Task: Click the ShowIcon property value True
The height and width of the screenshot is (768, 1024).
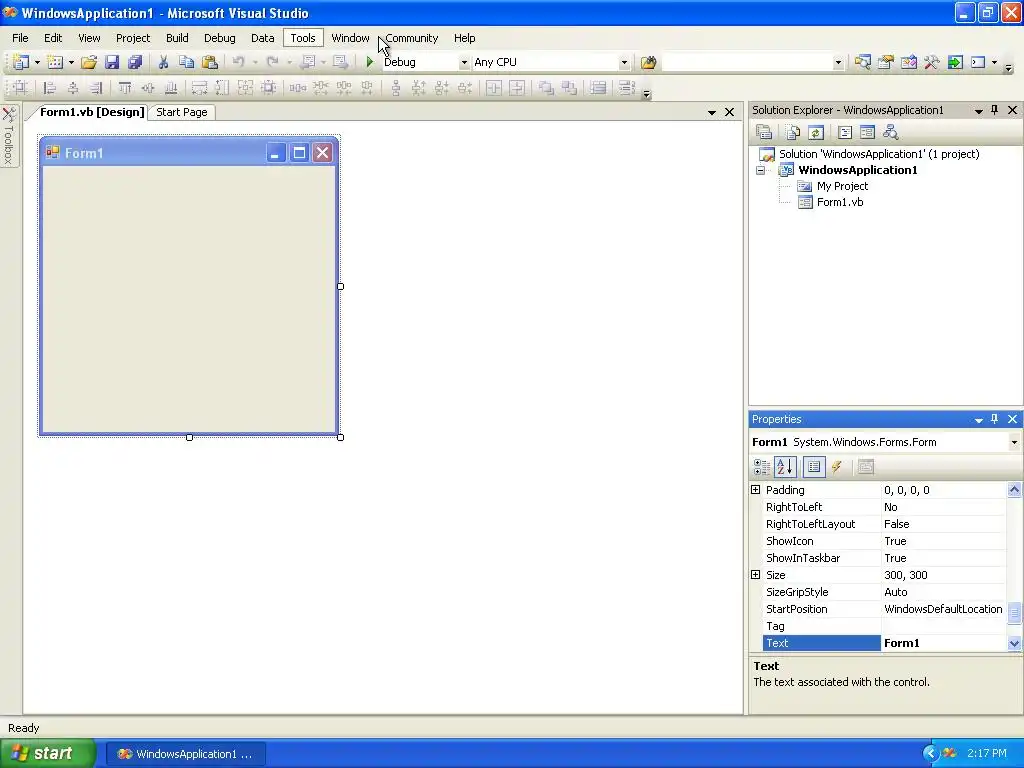Action: [944, 541]
